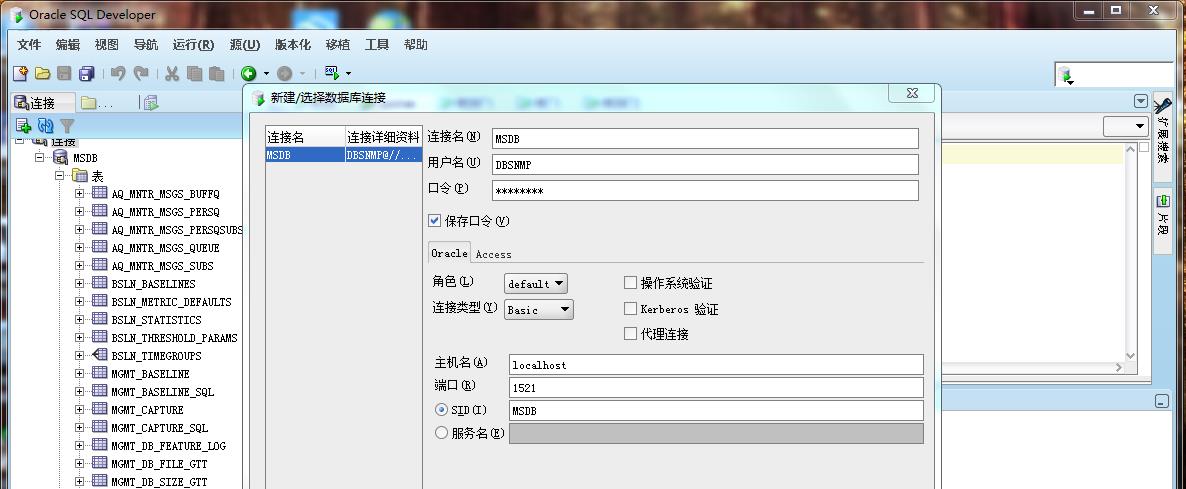Enable OS Authentication (操作系统验证) checkbox
The image size is (1186, 489).
[630, 283]
